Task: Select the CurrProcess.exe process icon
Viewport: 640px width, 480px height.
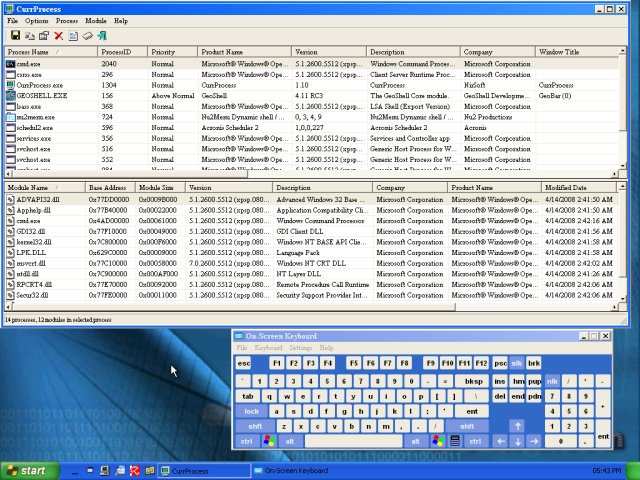Action: tap(11, 85)
